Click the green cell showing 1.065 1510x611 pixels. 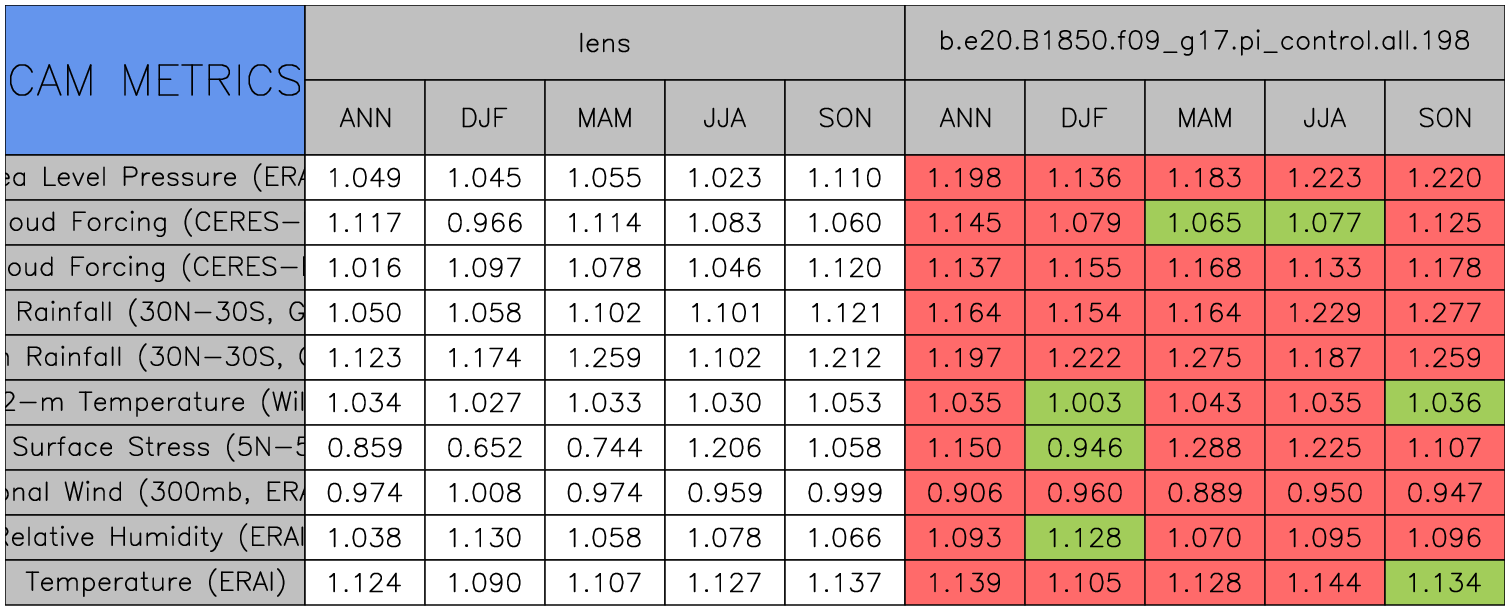1205,223
